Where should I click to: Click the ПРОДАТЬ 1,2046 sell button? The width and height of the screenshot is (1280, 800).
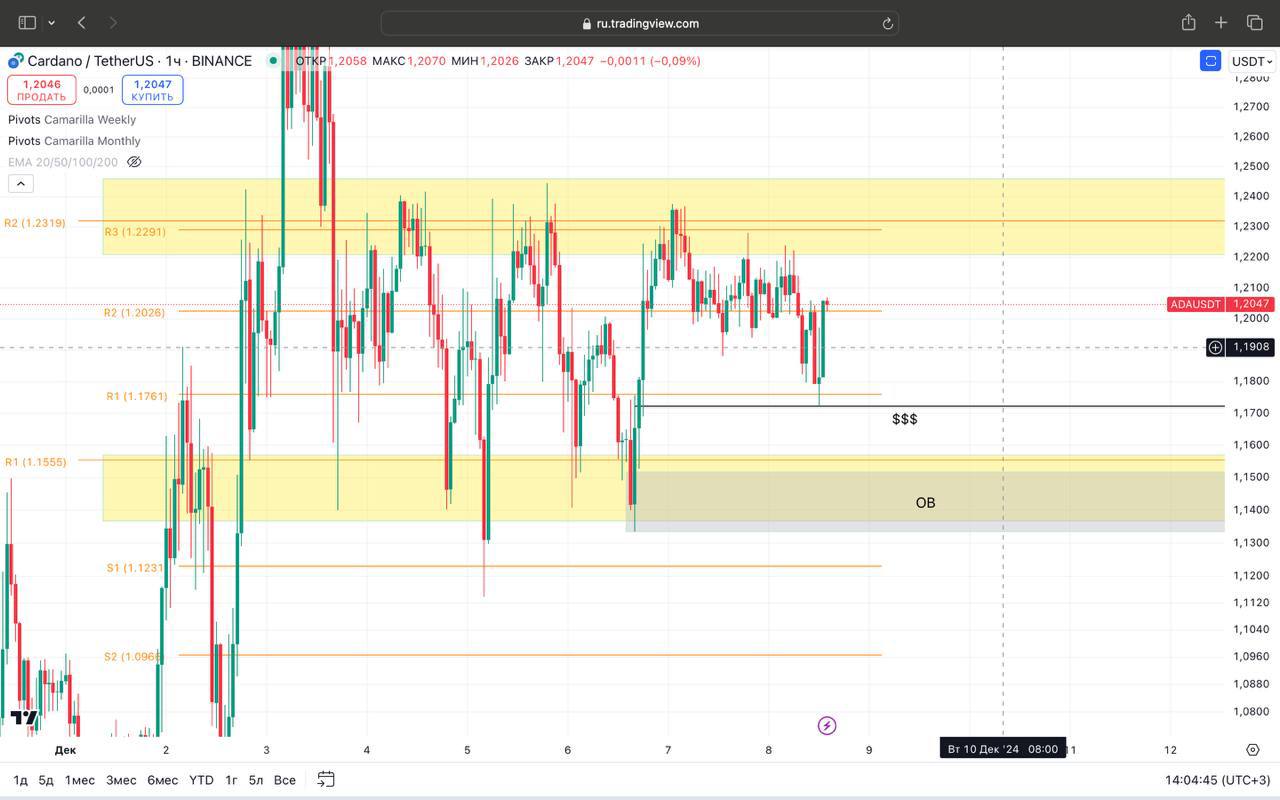(42, 90)
